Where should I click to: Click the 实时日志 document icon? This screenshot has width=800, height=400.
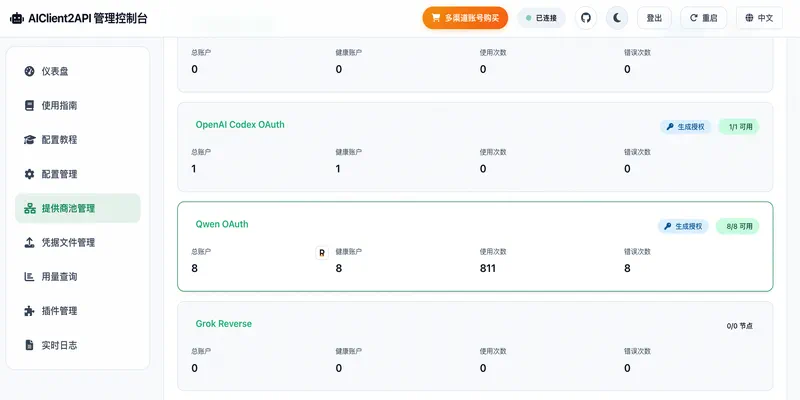[30, 345]
